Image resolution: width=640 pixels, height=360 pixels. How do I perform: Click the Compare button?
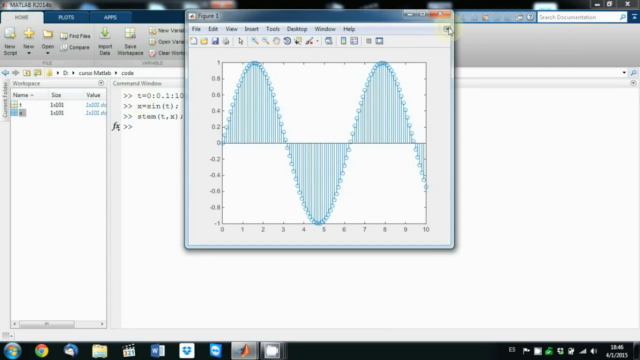point(75,47)
